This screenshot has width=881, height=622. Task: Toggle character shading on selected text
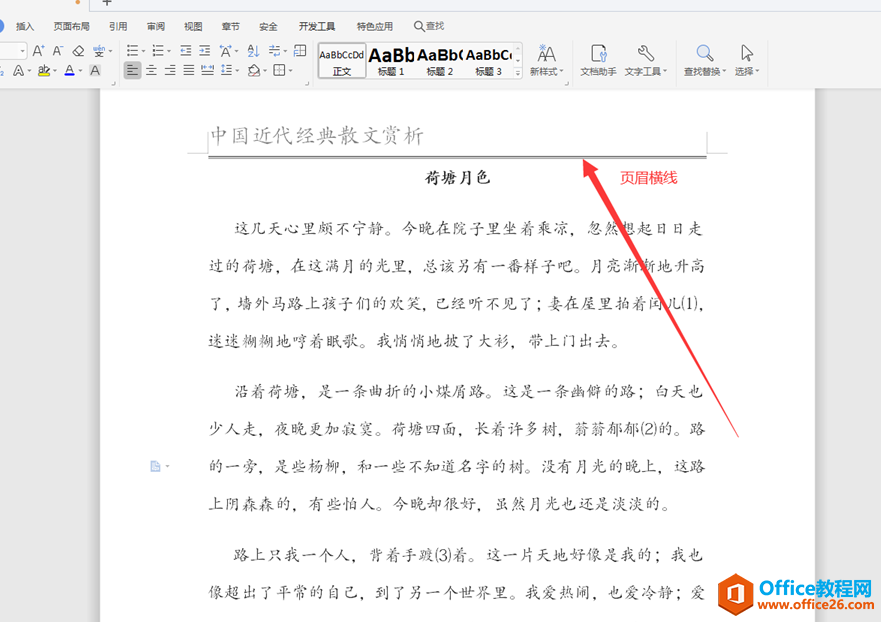click(x=95, y=70)
